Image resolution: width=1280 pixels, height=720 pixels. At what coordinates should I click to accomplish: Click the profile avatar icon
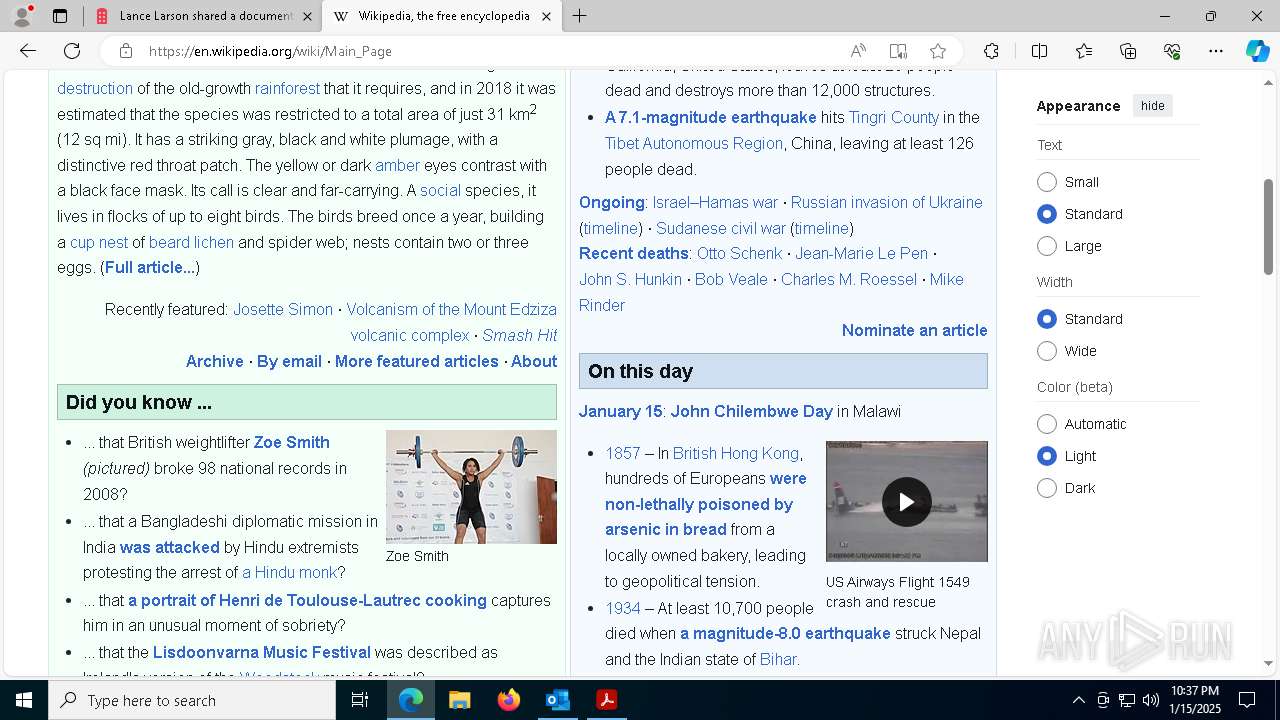click(22, 16)
